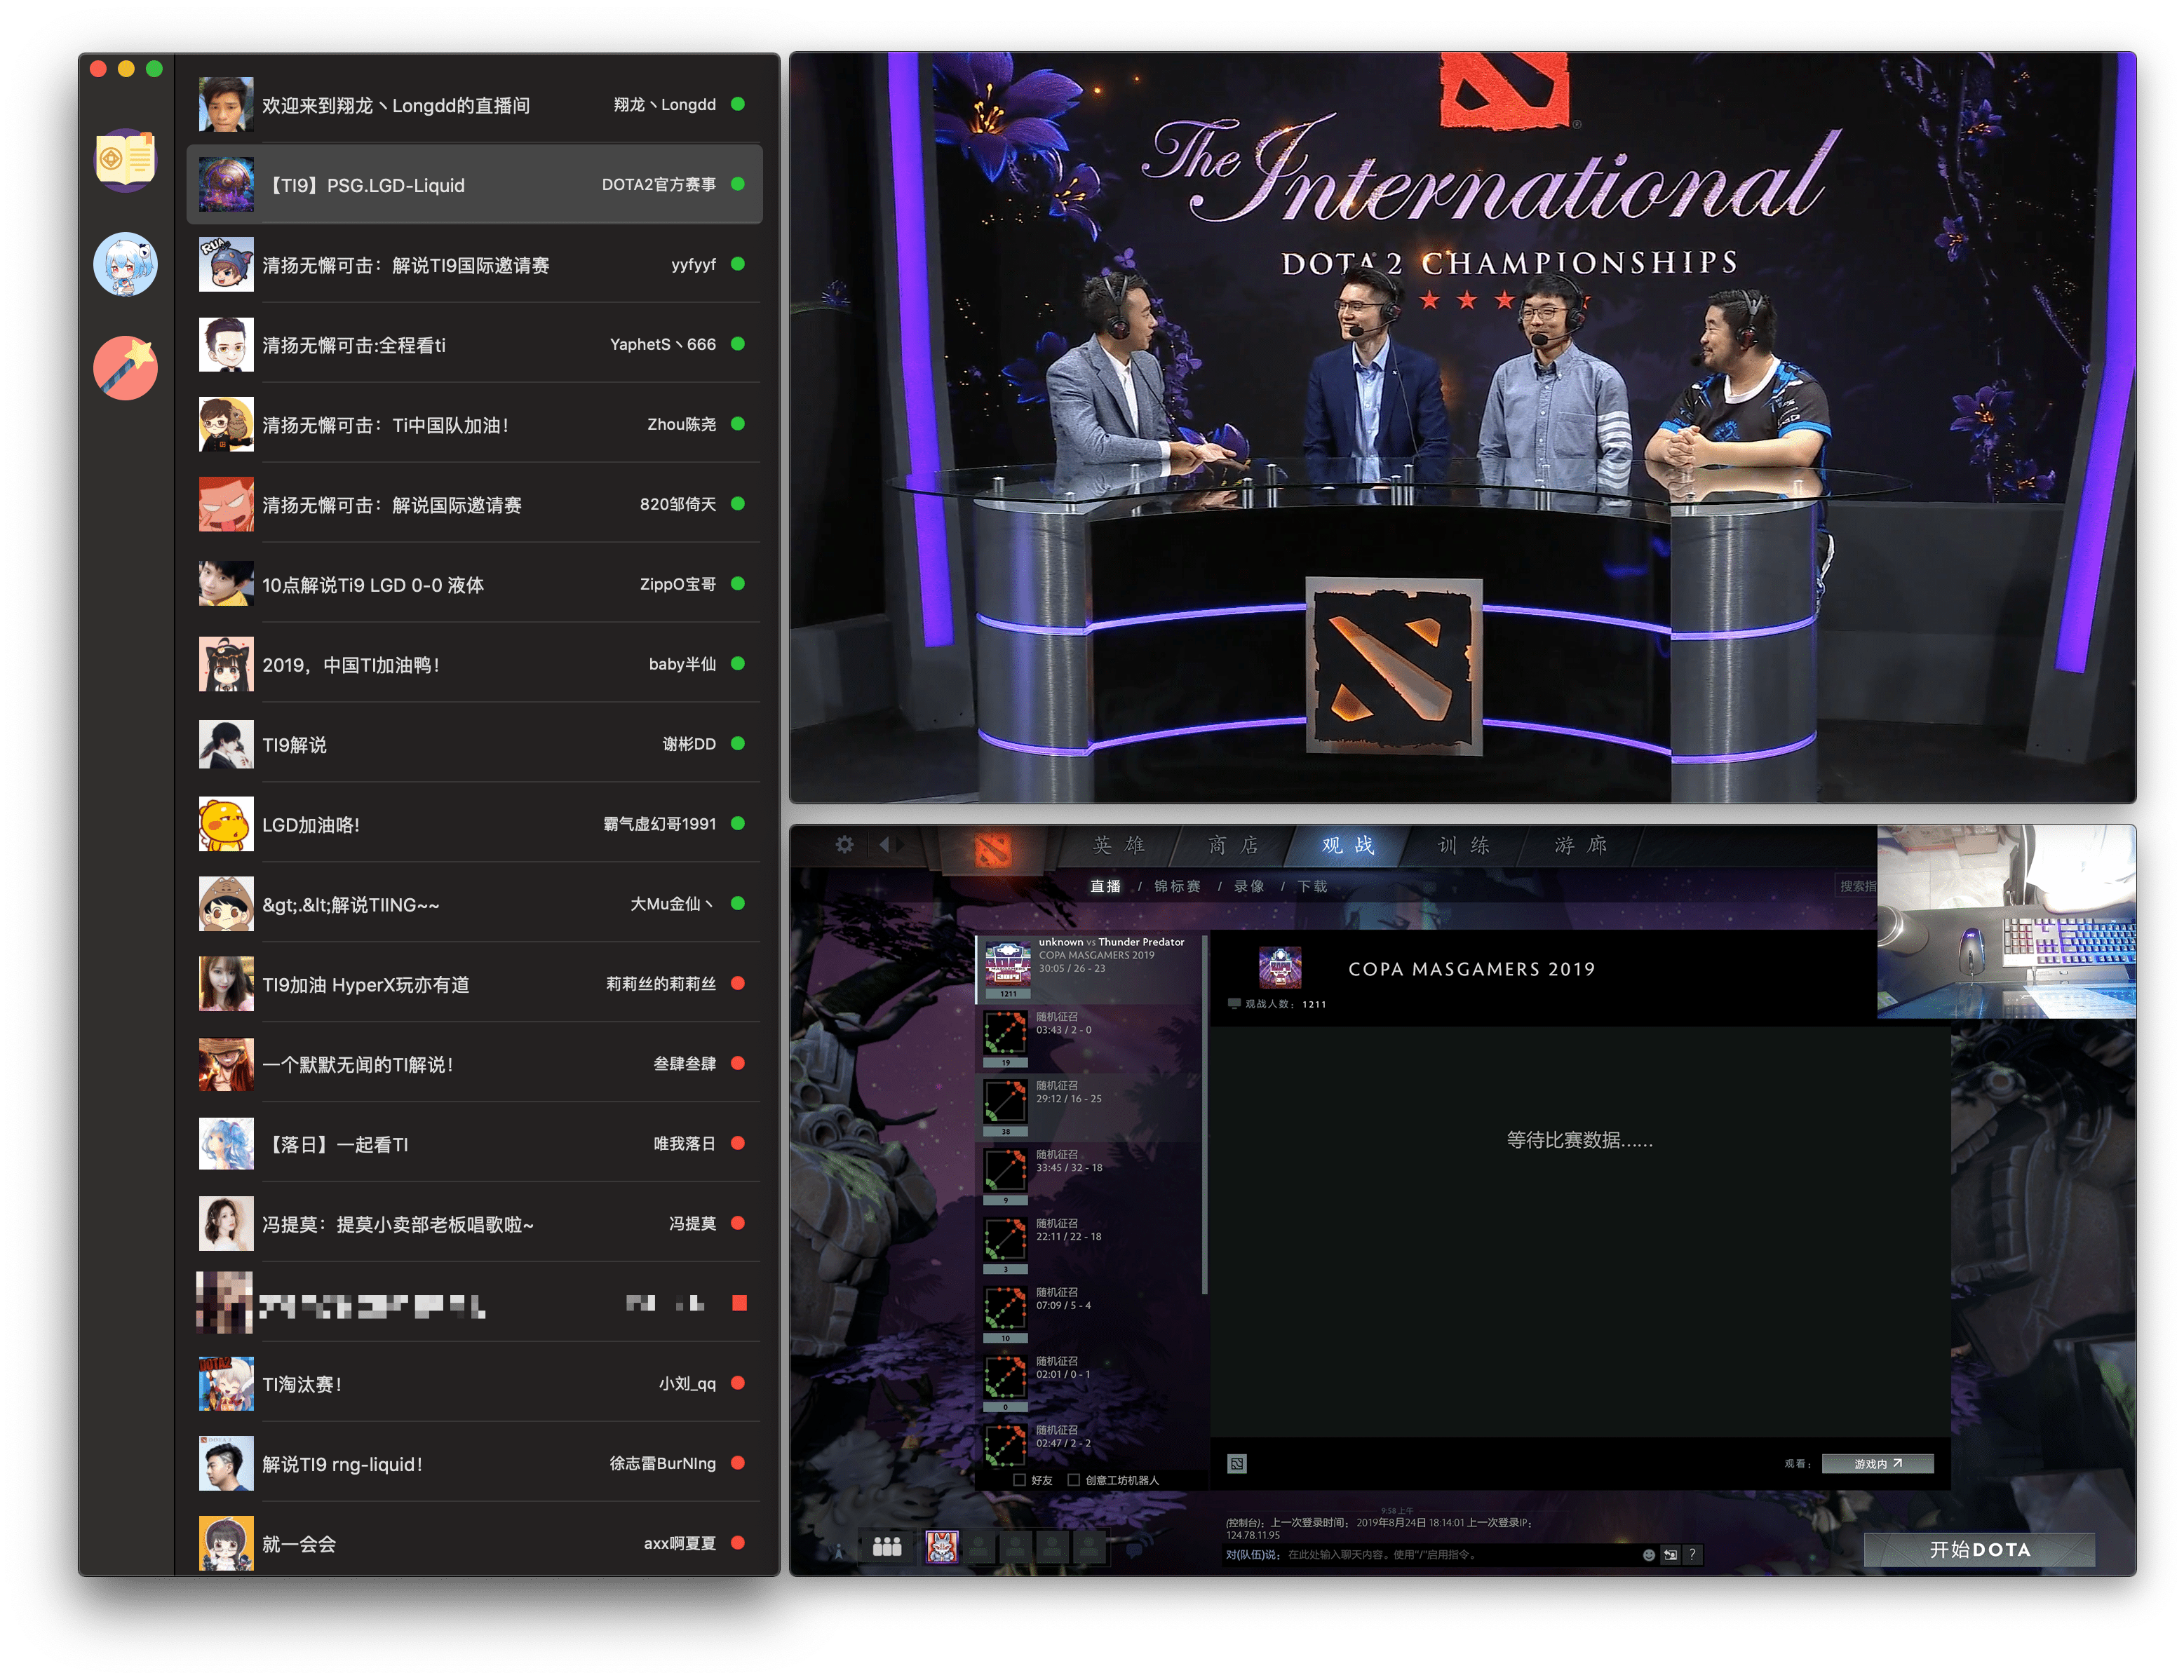The image size is (2184, 1680).
Task: Click the rabbit player avatar in party bar
Action: click(941, 1547)
